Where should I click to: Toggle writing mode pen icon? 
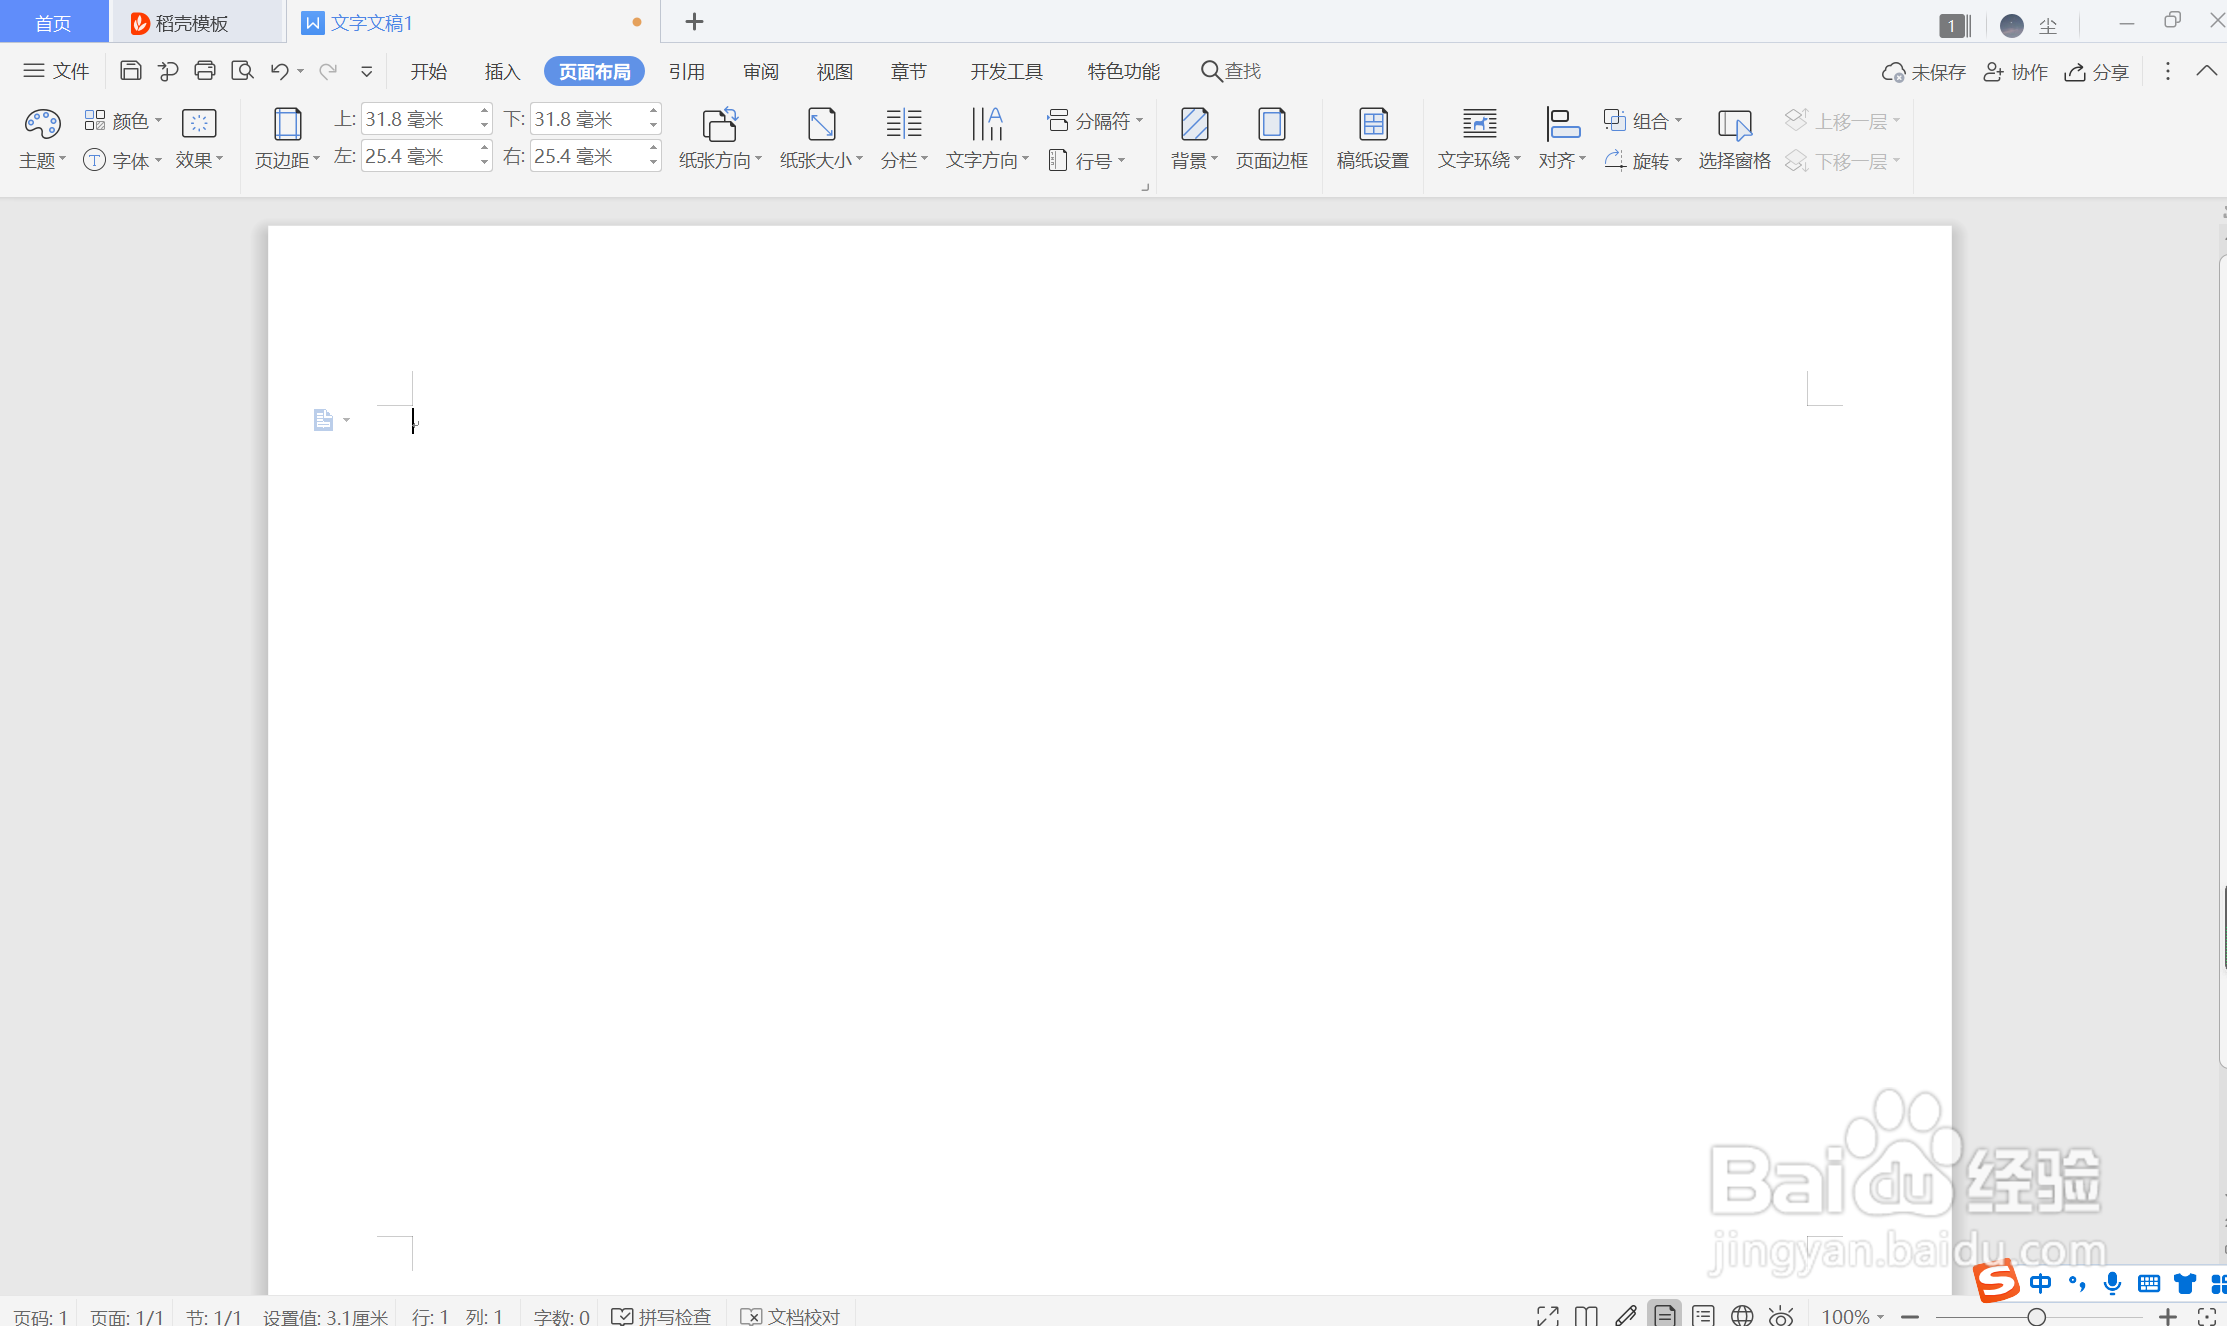(x=1626, y=1316)
